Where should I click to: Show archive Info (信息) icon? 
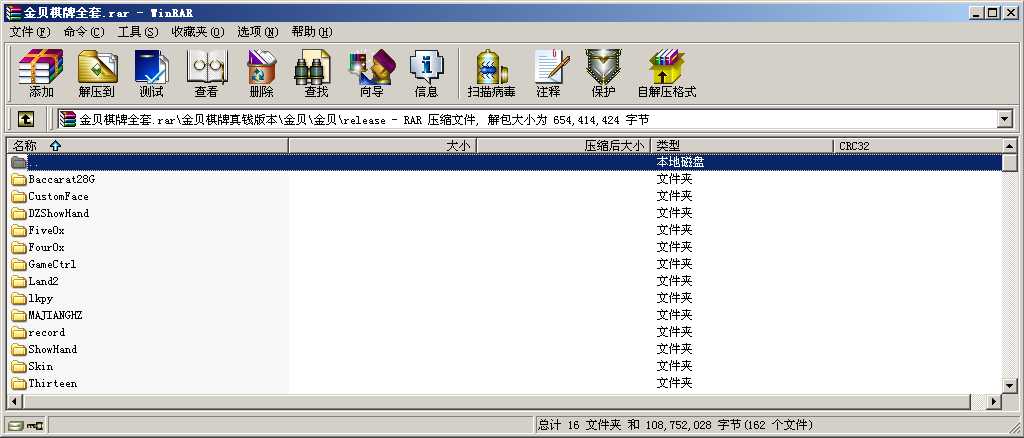click(426, 72)
